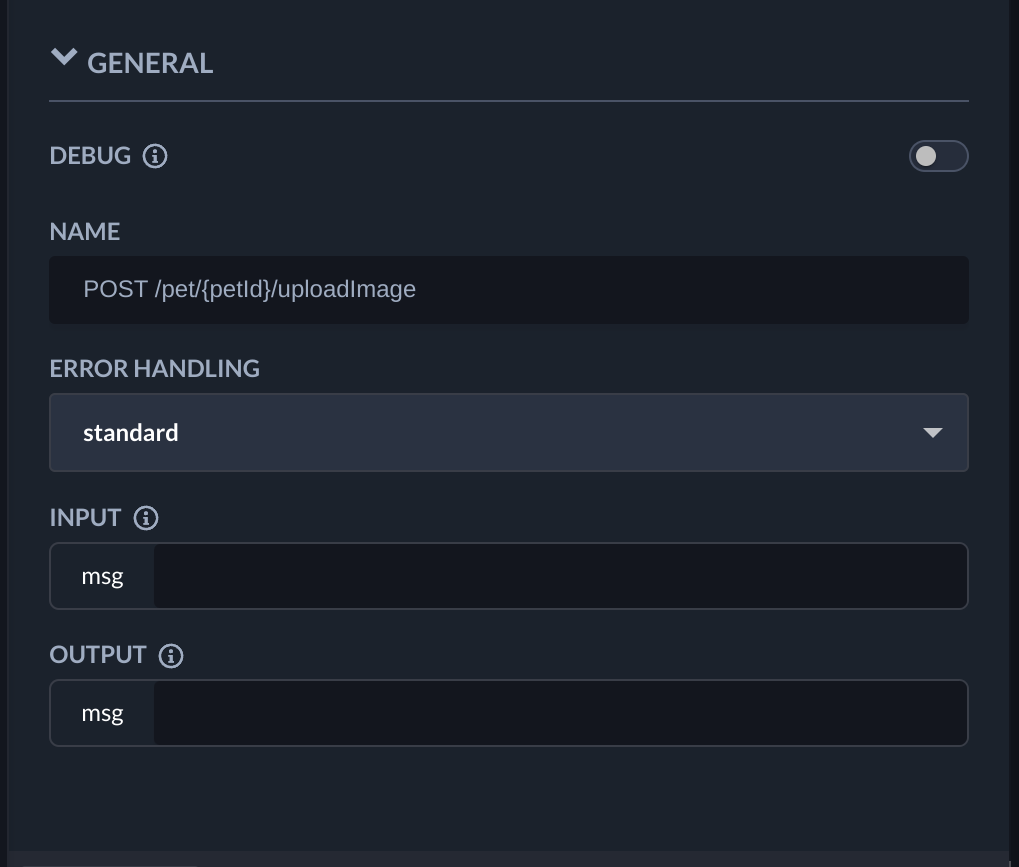Click the empty OUTPUT value text box

(560, 713)
